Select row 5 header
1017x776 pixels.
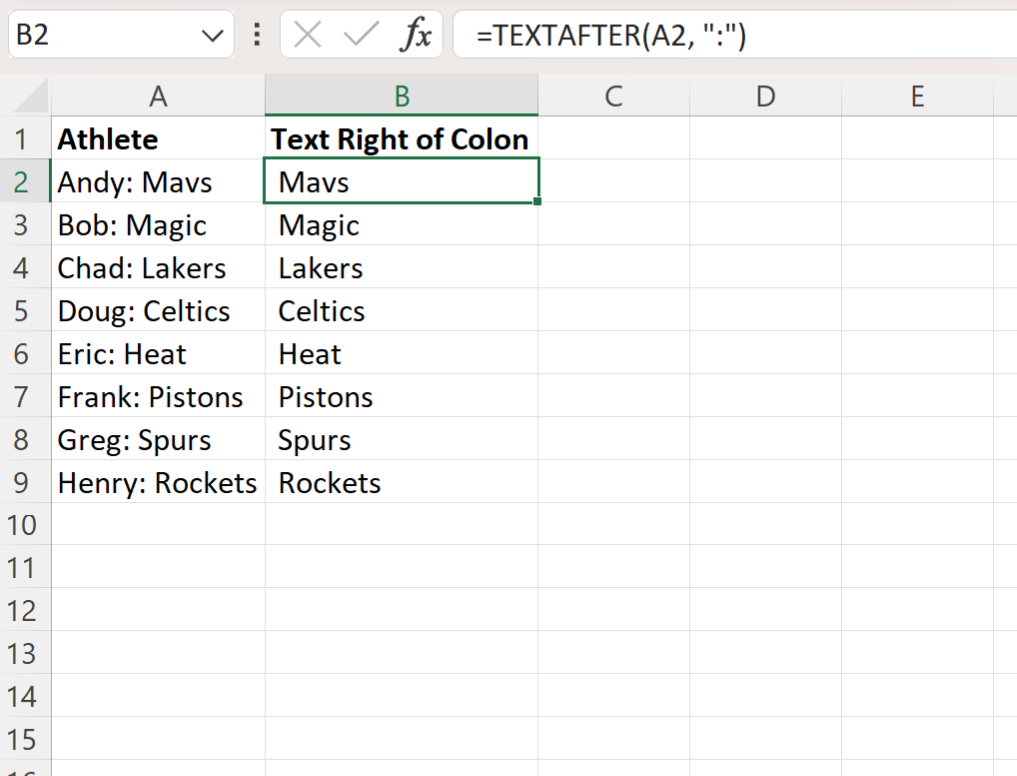(x=25, y=311)
